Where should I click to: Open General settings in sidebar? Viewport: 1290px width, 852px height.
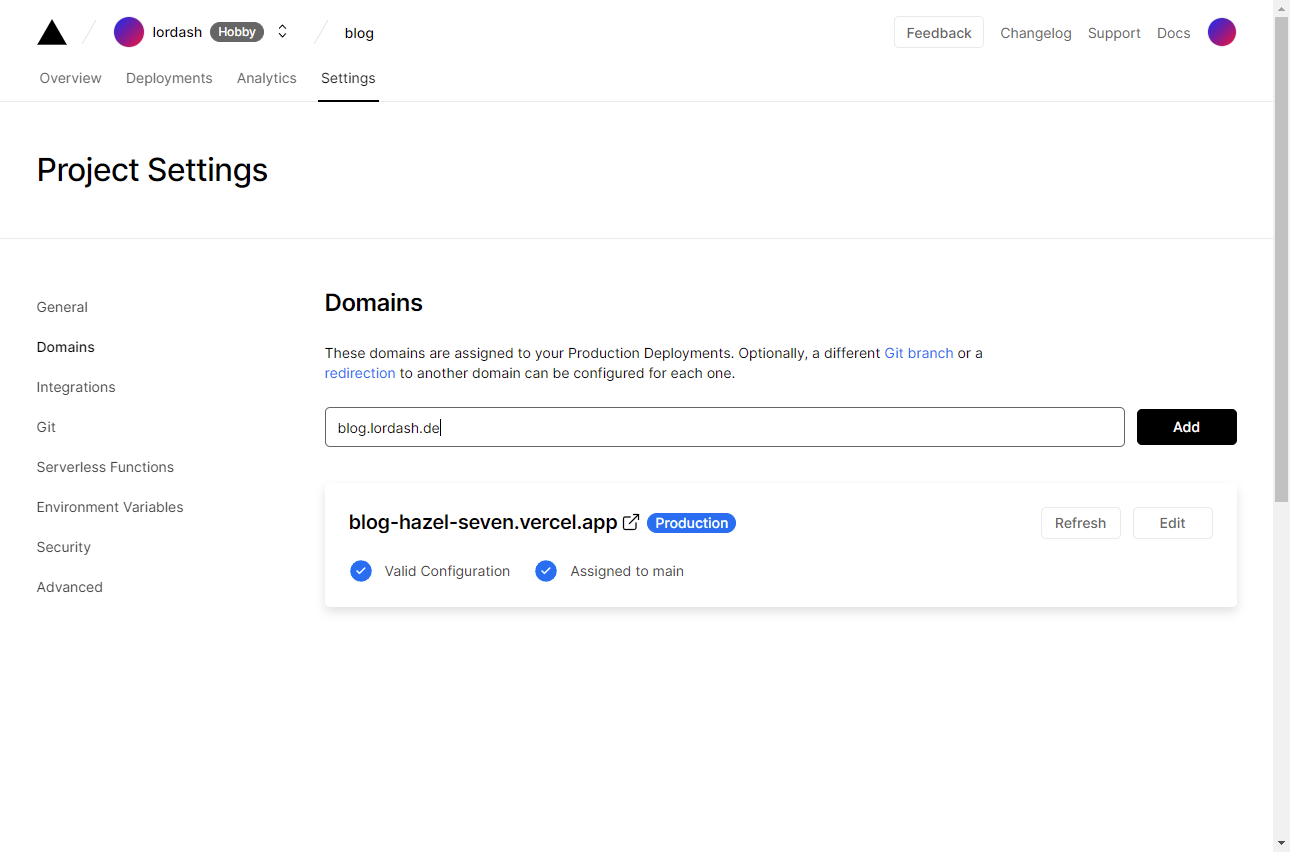pos(62,307)
